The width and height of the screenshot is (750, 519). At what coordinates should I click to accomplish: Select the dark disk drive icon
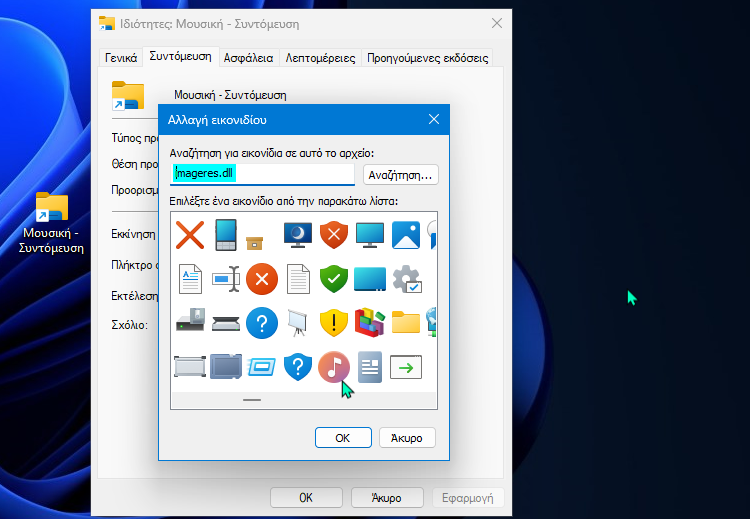tap(190, 320)
